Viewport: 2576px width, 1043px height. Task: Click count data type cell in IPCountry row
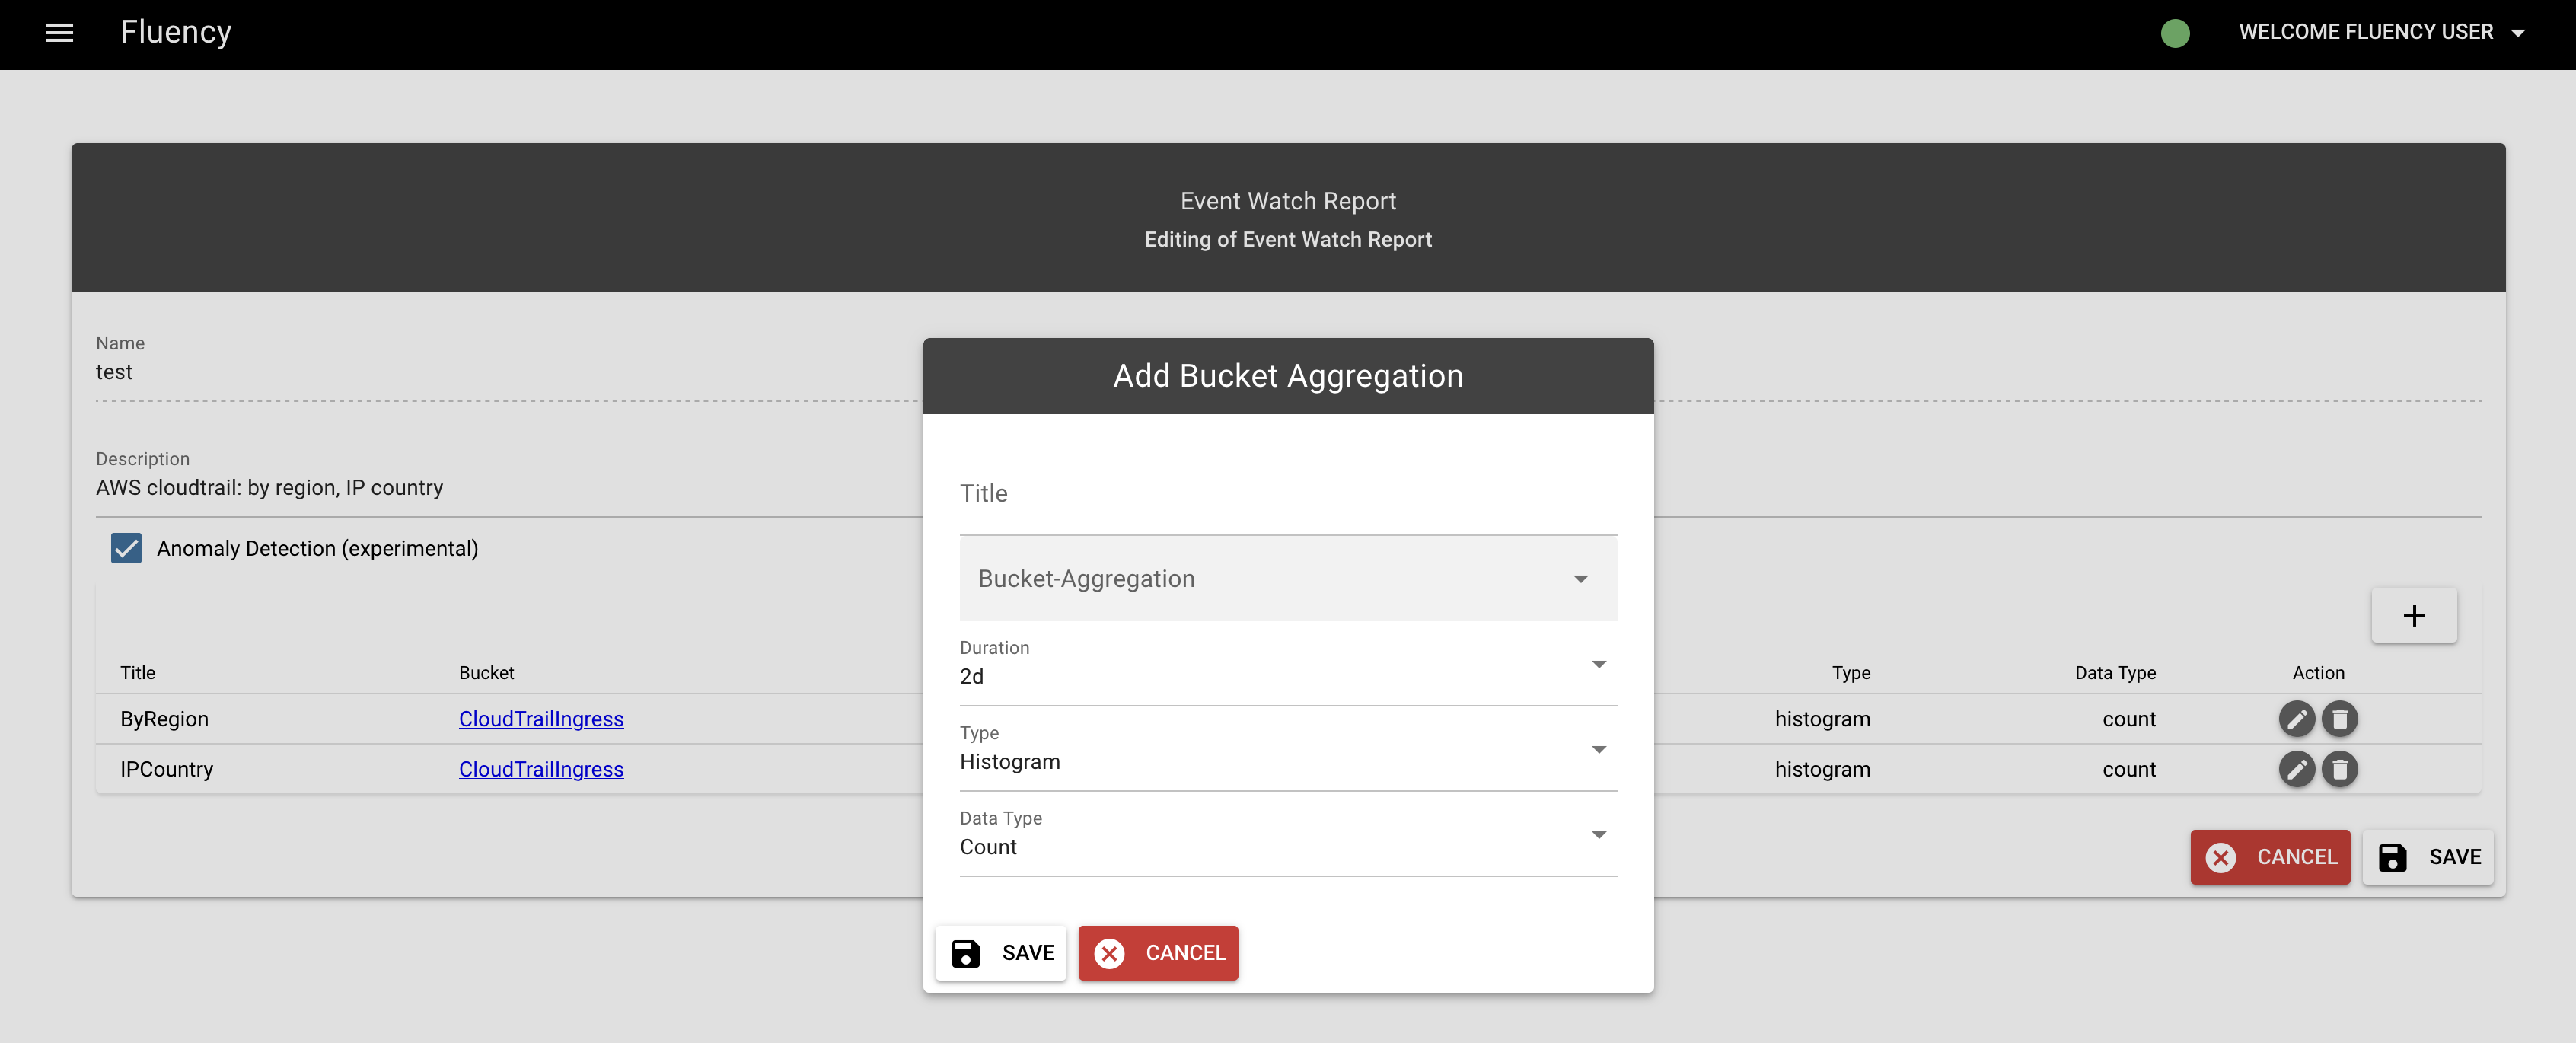pos(2129,769)
